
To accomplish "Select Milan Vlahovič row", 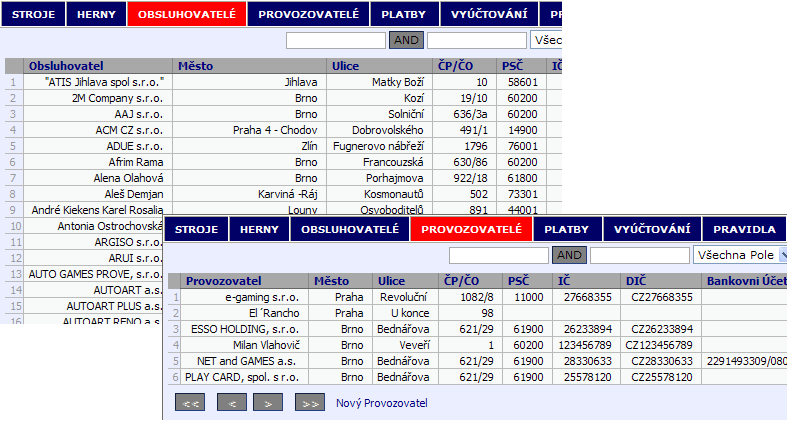I will [x=477, y=345].
